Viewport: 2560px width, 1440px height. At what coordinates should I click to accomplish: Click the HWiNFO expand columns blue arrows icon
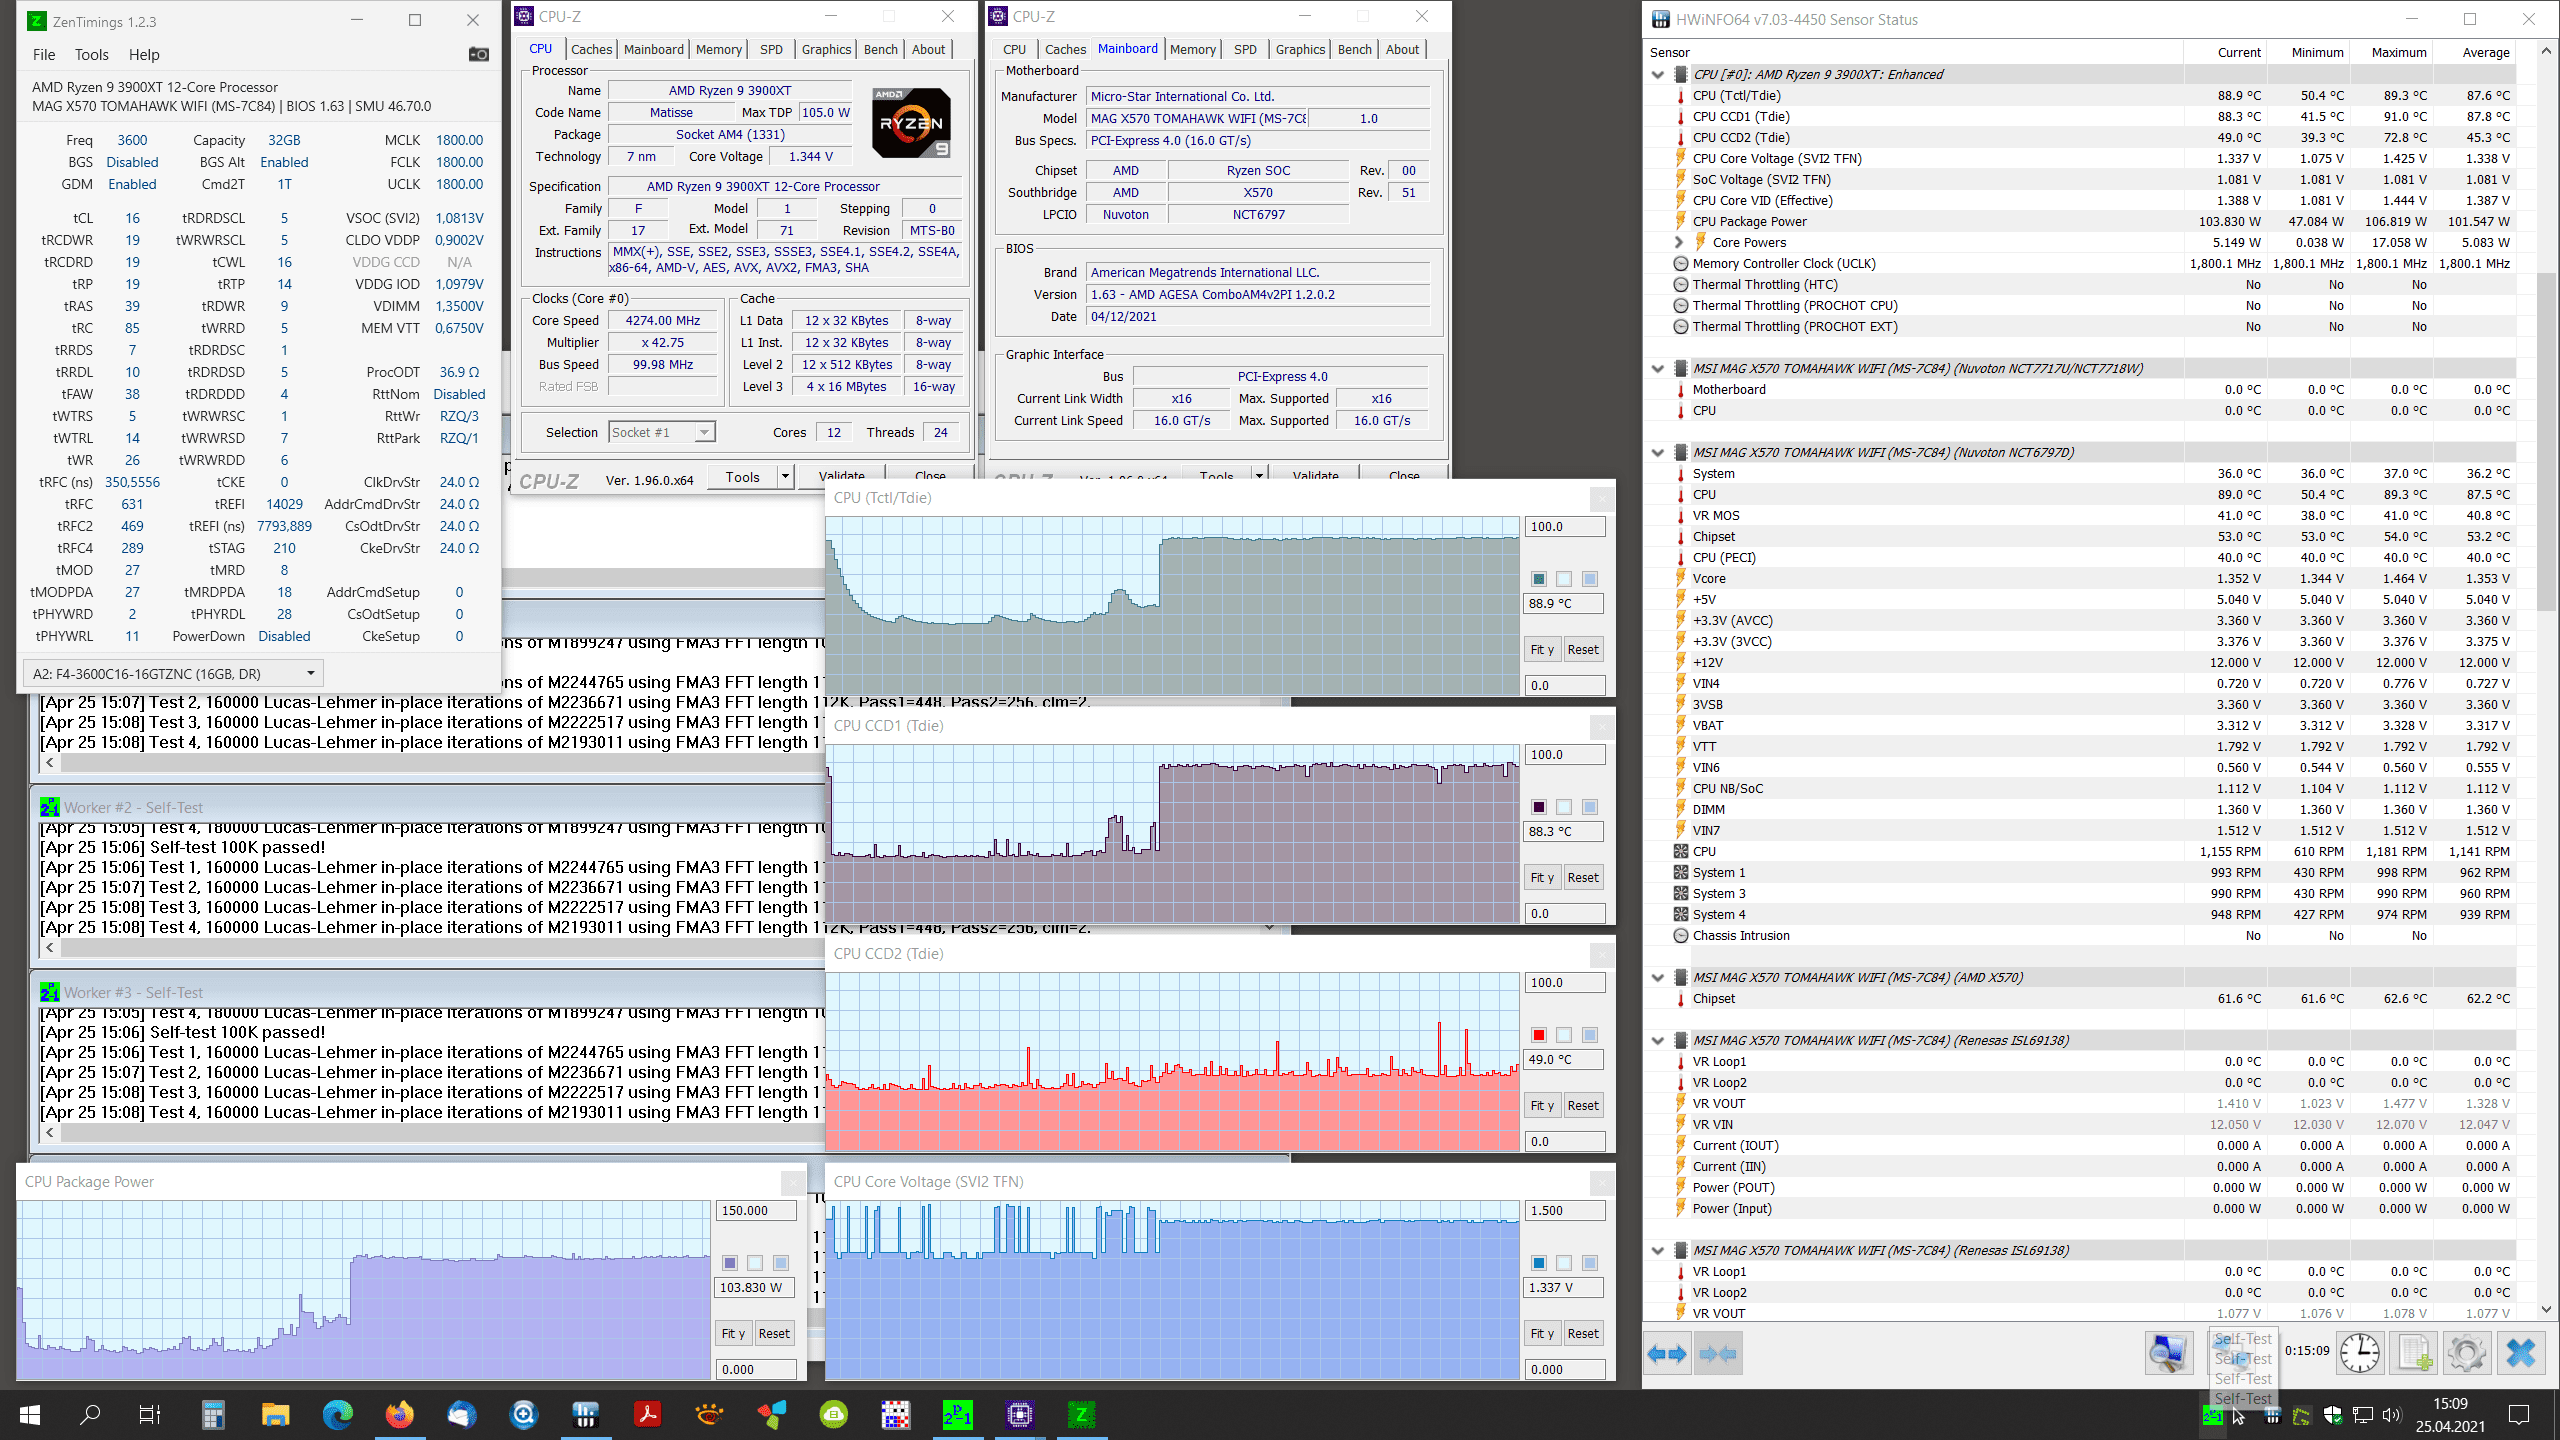[1667, 1354]
